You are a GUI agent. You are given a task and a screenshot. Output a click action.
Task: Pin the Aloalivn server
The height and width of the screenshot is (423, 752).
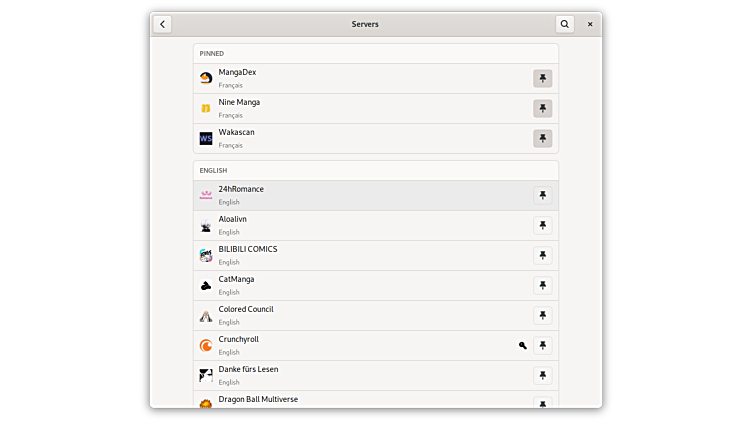[x=542, y=225]
